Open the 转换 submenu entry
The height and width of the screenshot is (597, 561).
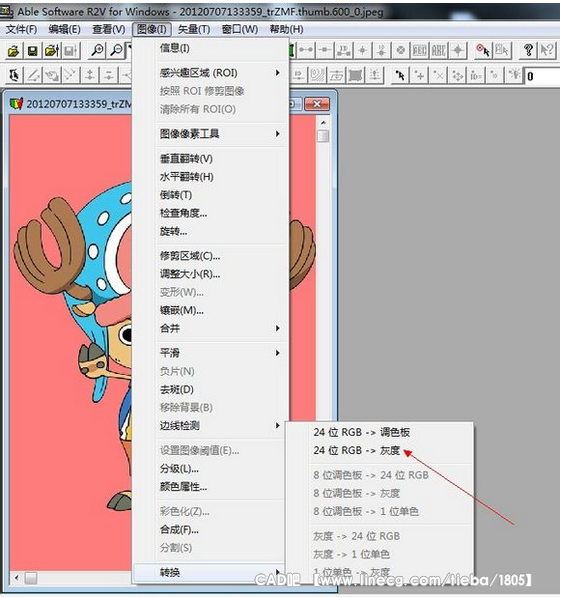pyautogui.click(x=209, y=572)
